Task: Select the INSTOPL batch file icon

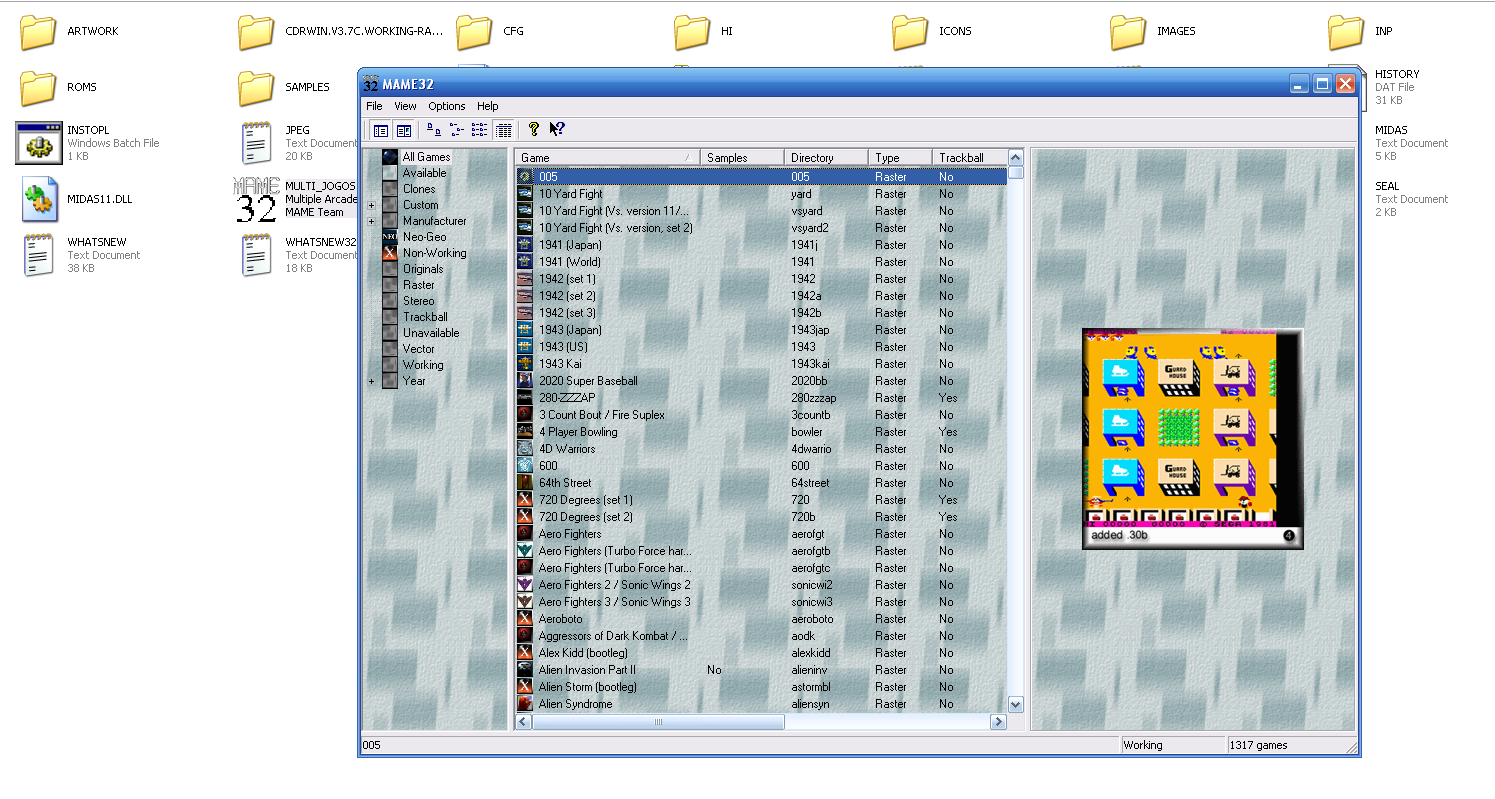Action: point(38,142)
